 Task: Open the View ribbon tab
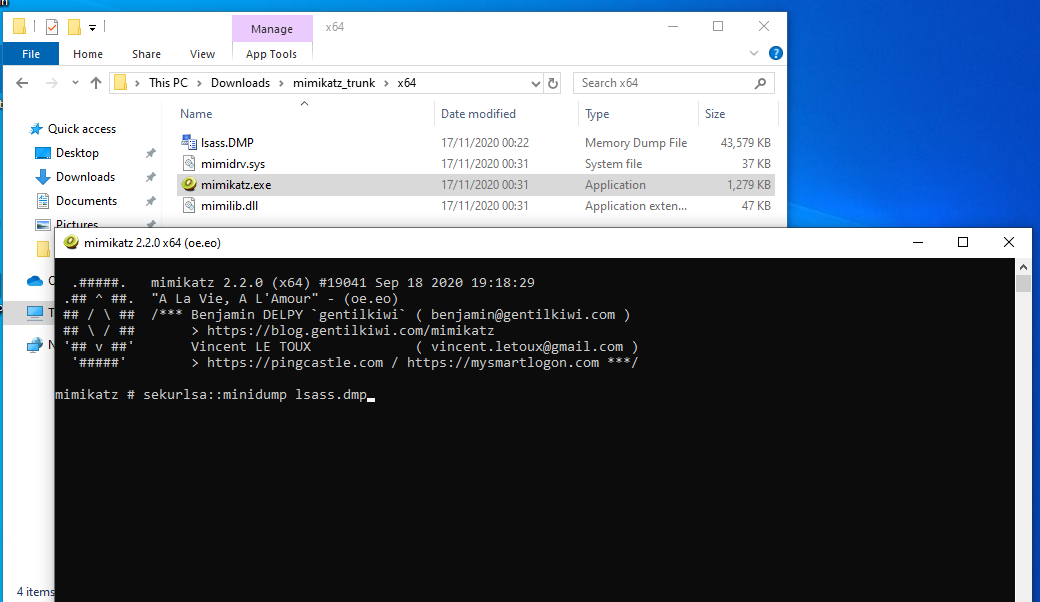[202, 54]
